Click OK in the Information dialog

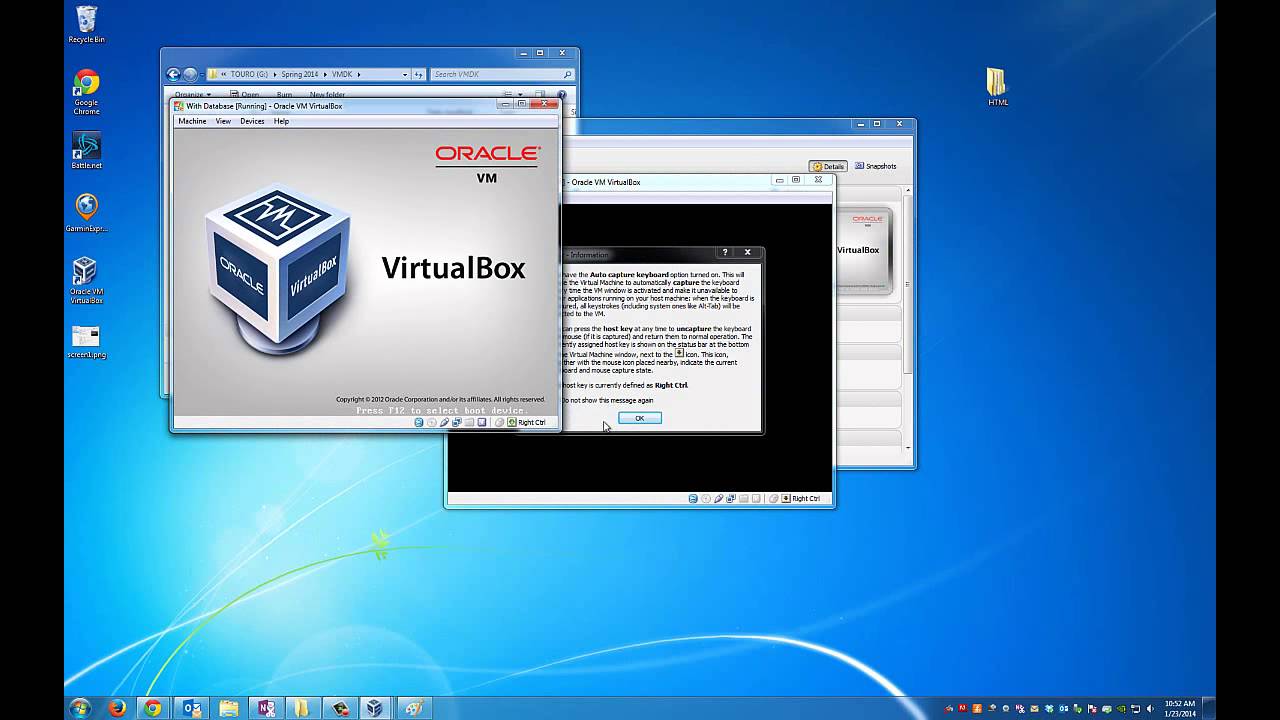(x=640, y=418)
